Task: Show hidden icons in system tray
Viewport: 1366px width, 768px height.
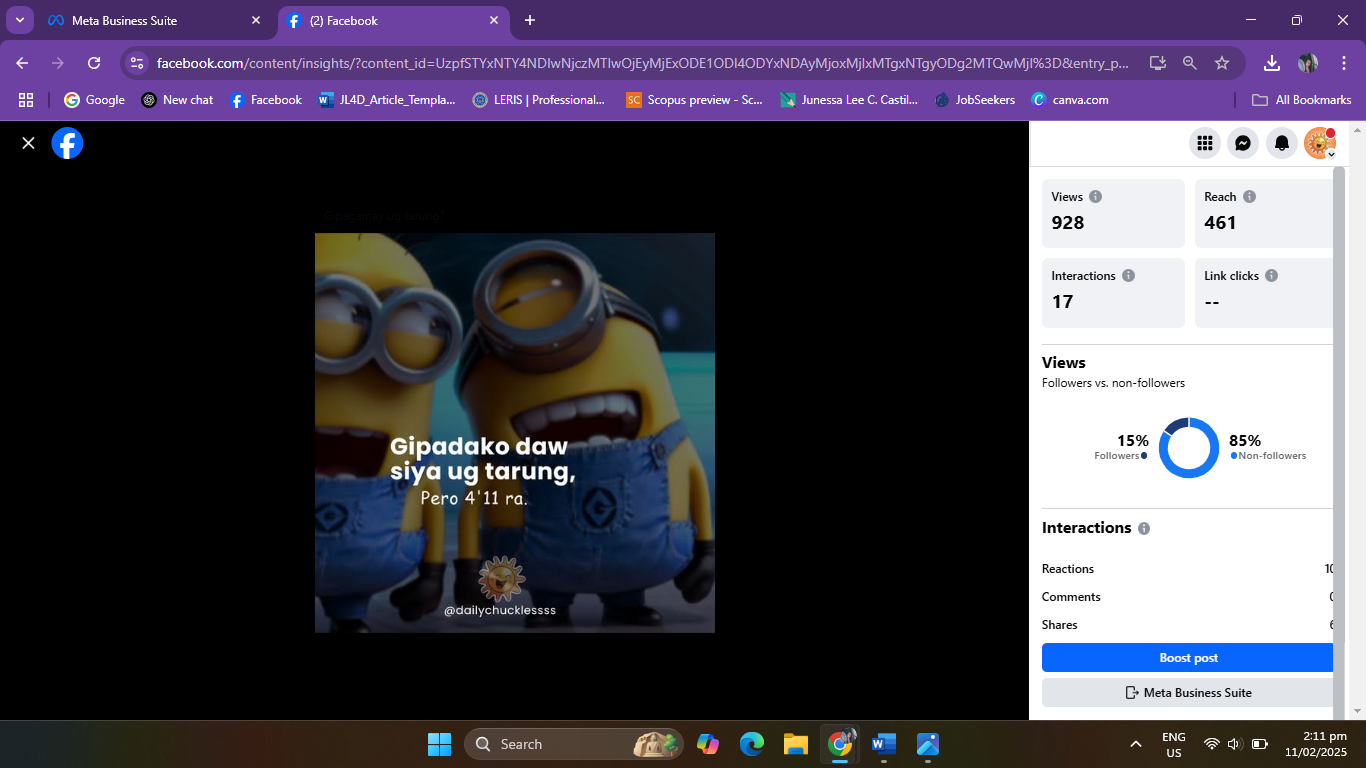Action: [1136, 744]
